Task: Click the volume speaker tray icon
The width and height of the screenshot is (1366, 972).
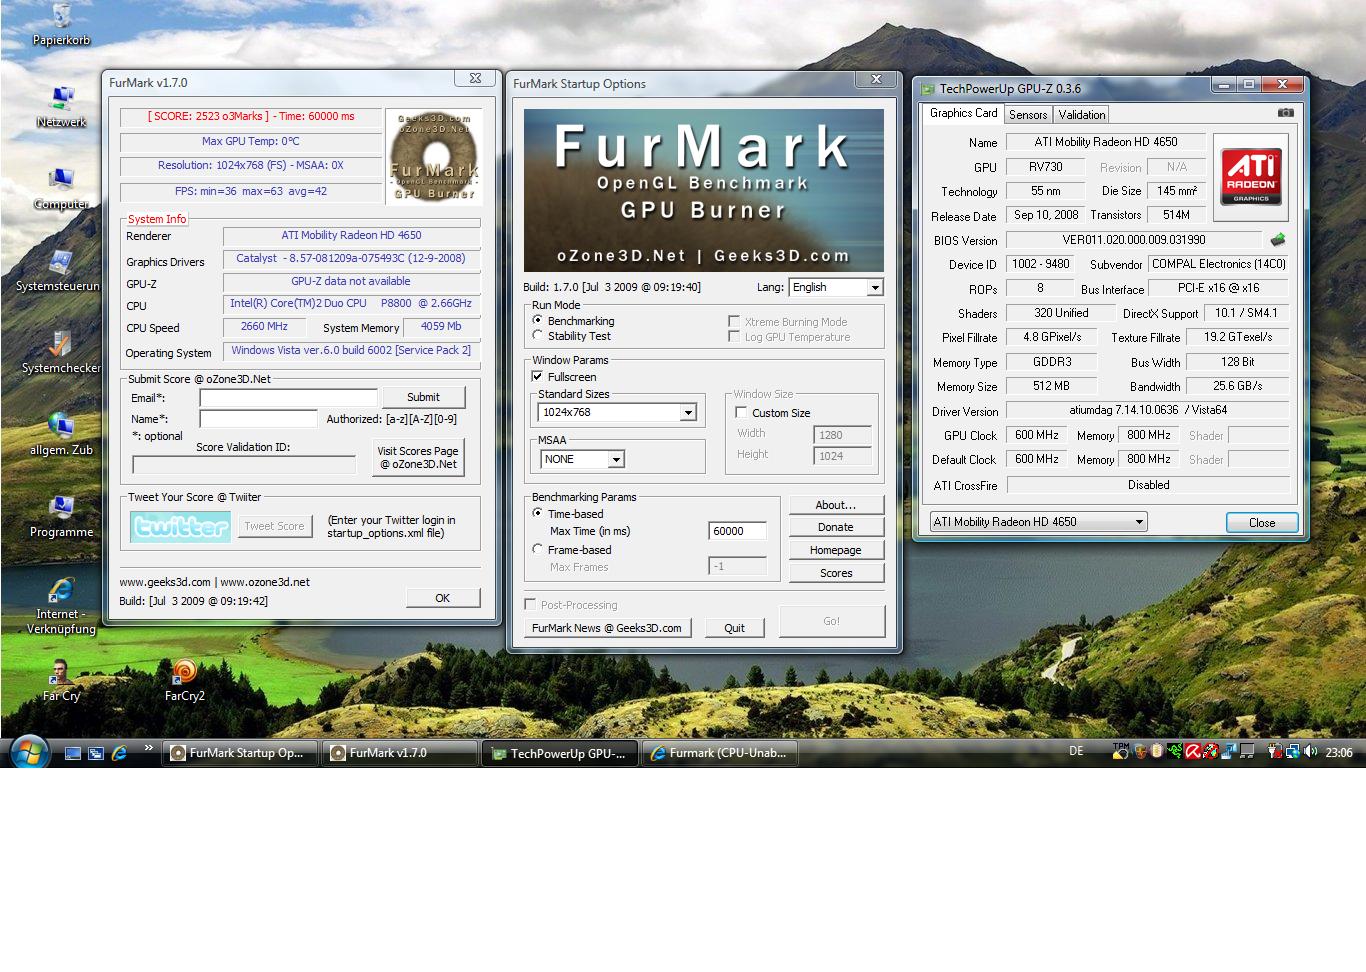Action: (x=1310, y=752)
